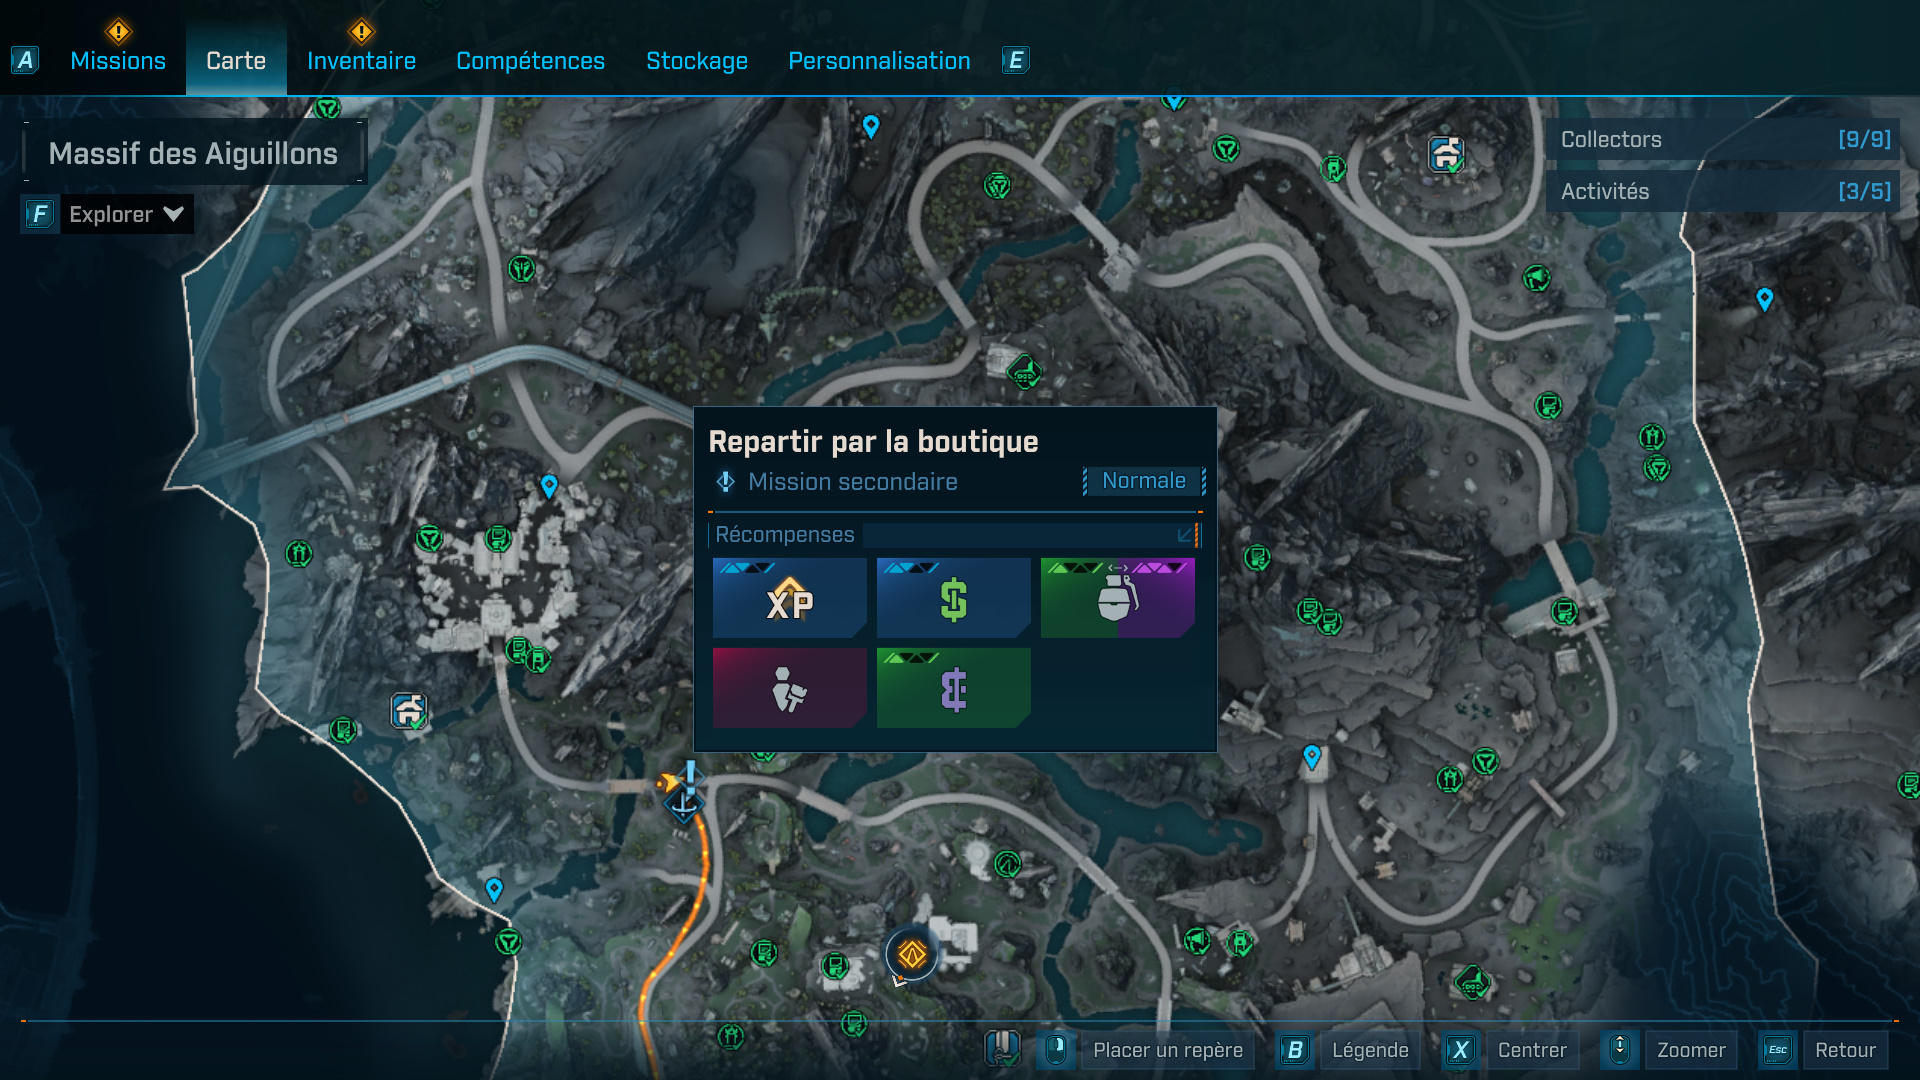
Task: Open the Compétences tab
Action: pyautogui.click(x=530, y=61)
